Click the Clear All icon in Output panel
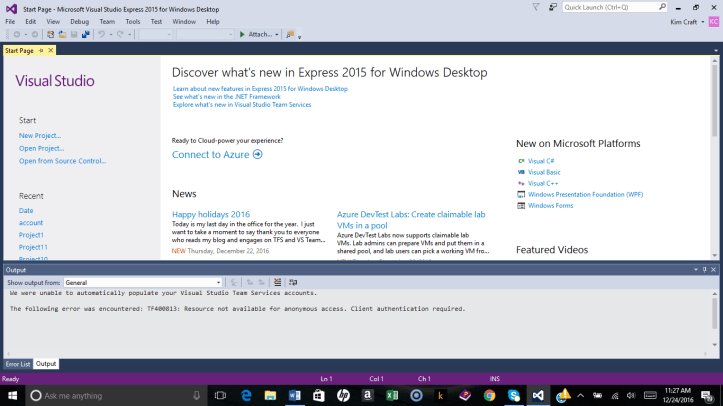Viewport: 723px width, 406px height. click(x=278, y=283)
